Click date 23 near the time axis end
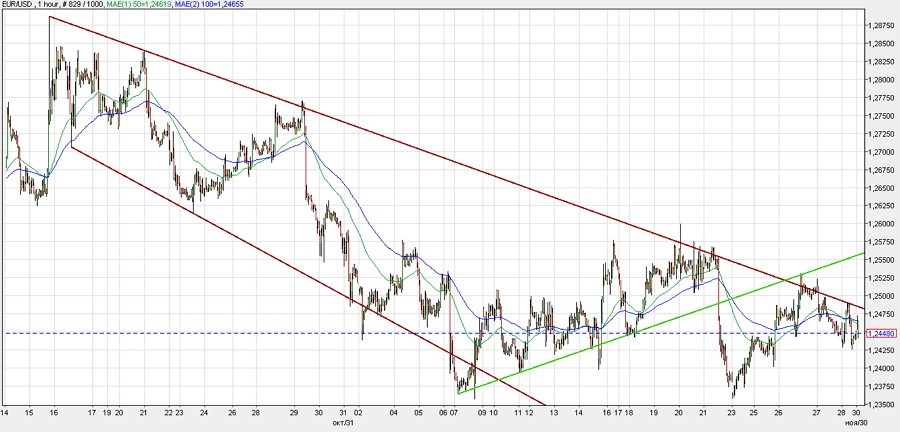The width and height of the screenshot is (900, 432). click(731, 412)
